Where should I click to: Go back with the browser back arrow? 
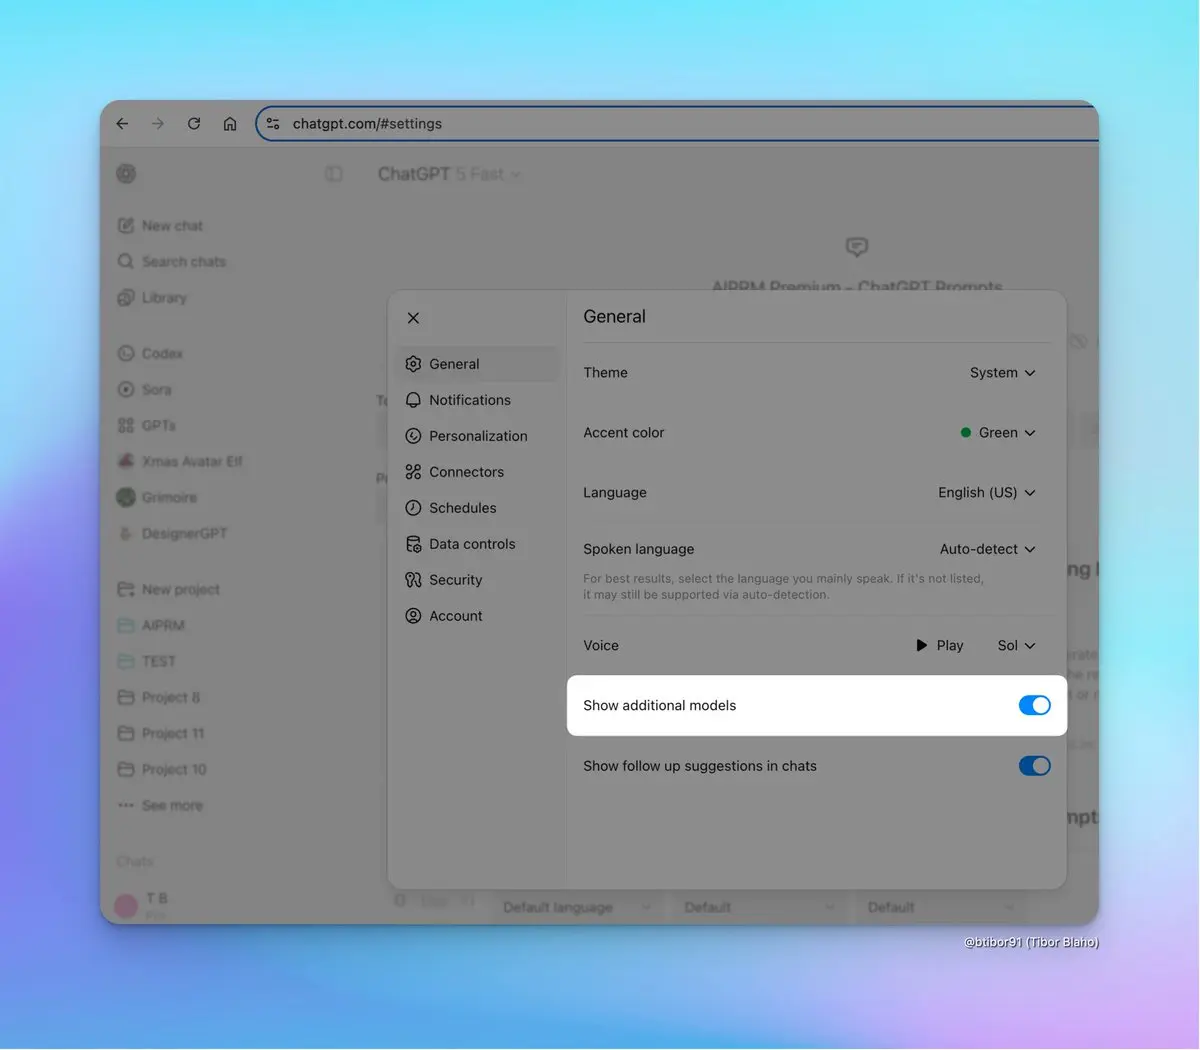pos(122,124)
